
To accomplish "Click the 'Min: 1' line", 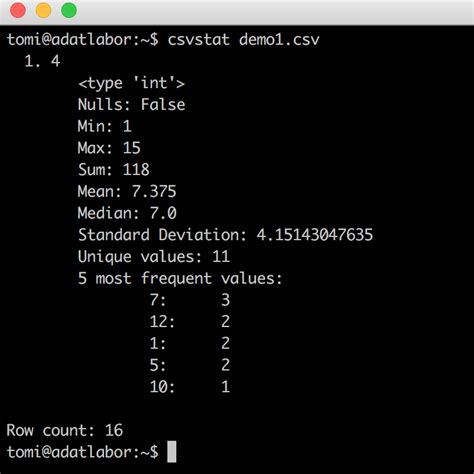I will (x=105, y=126).
